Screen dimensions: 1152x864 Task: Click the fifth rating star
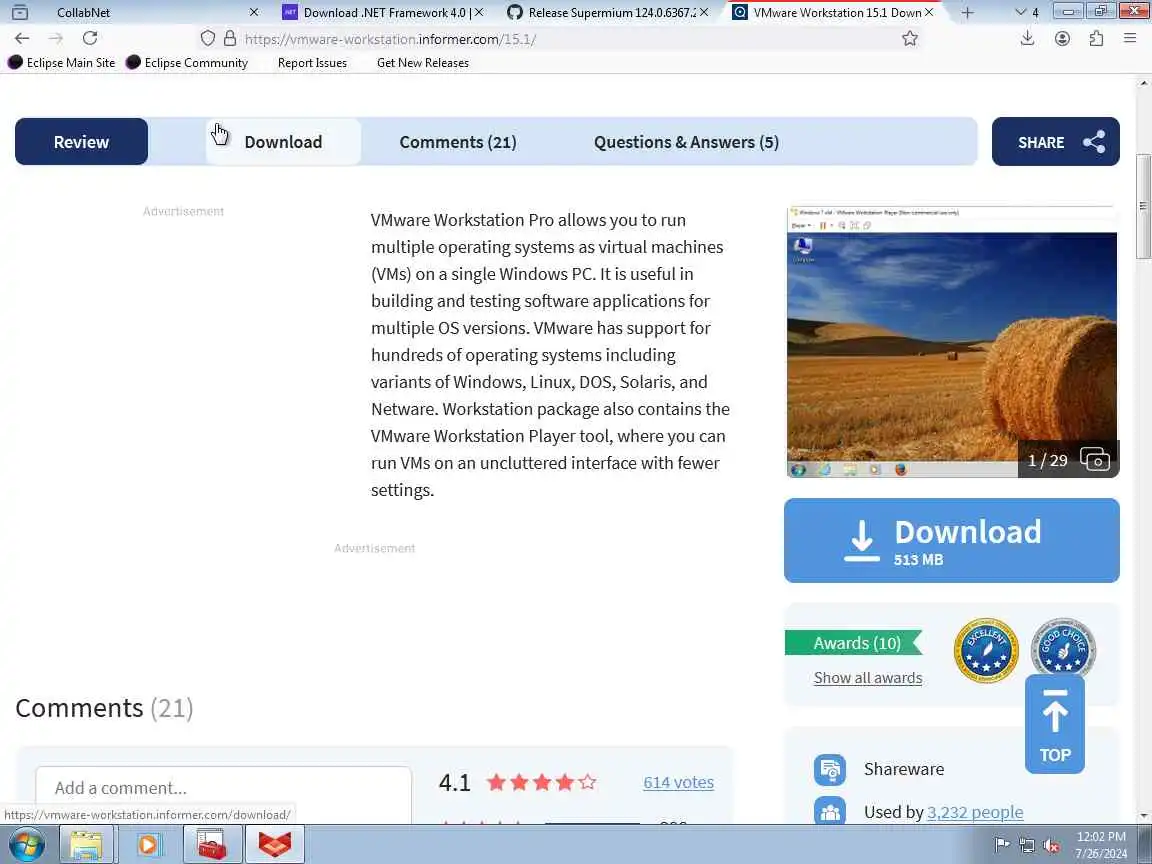[x=587, y=782]
